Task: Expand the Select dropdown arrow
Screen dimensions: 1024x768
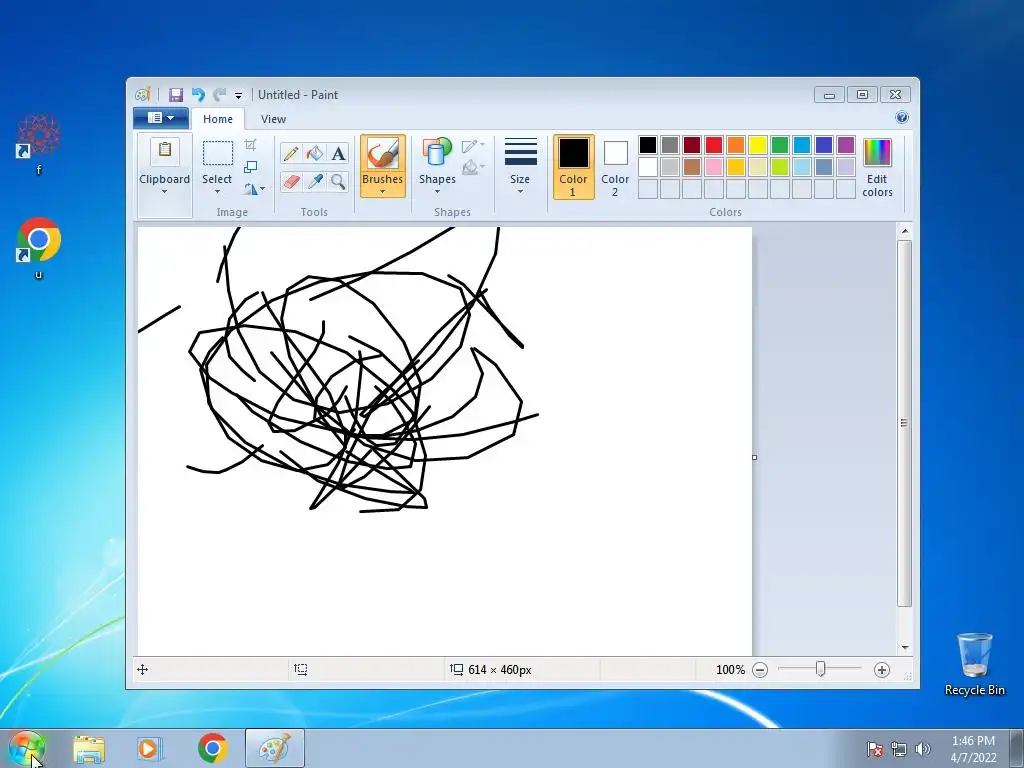Action: [217, 192]
